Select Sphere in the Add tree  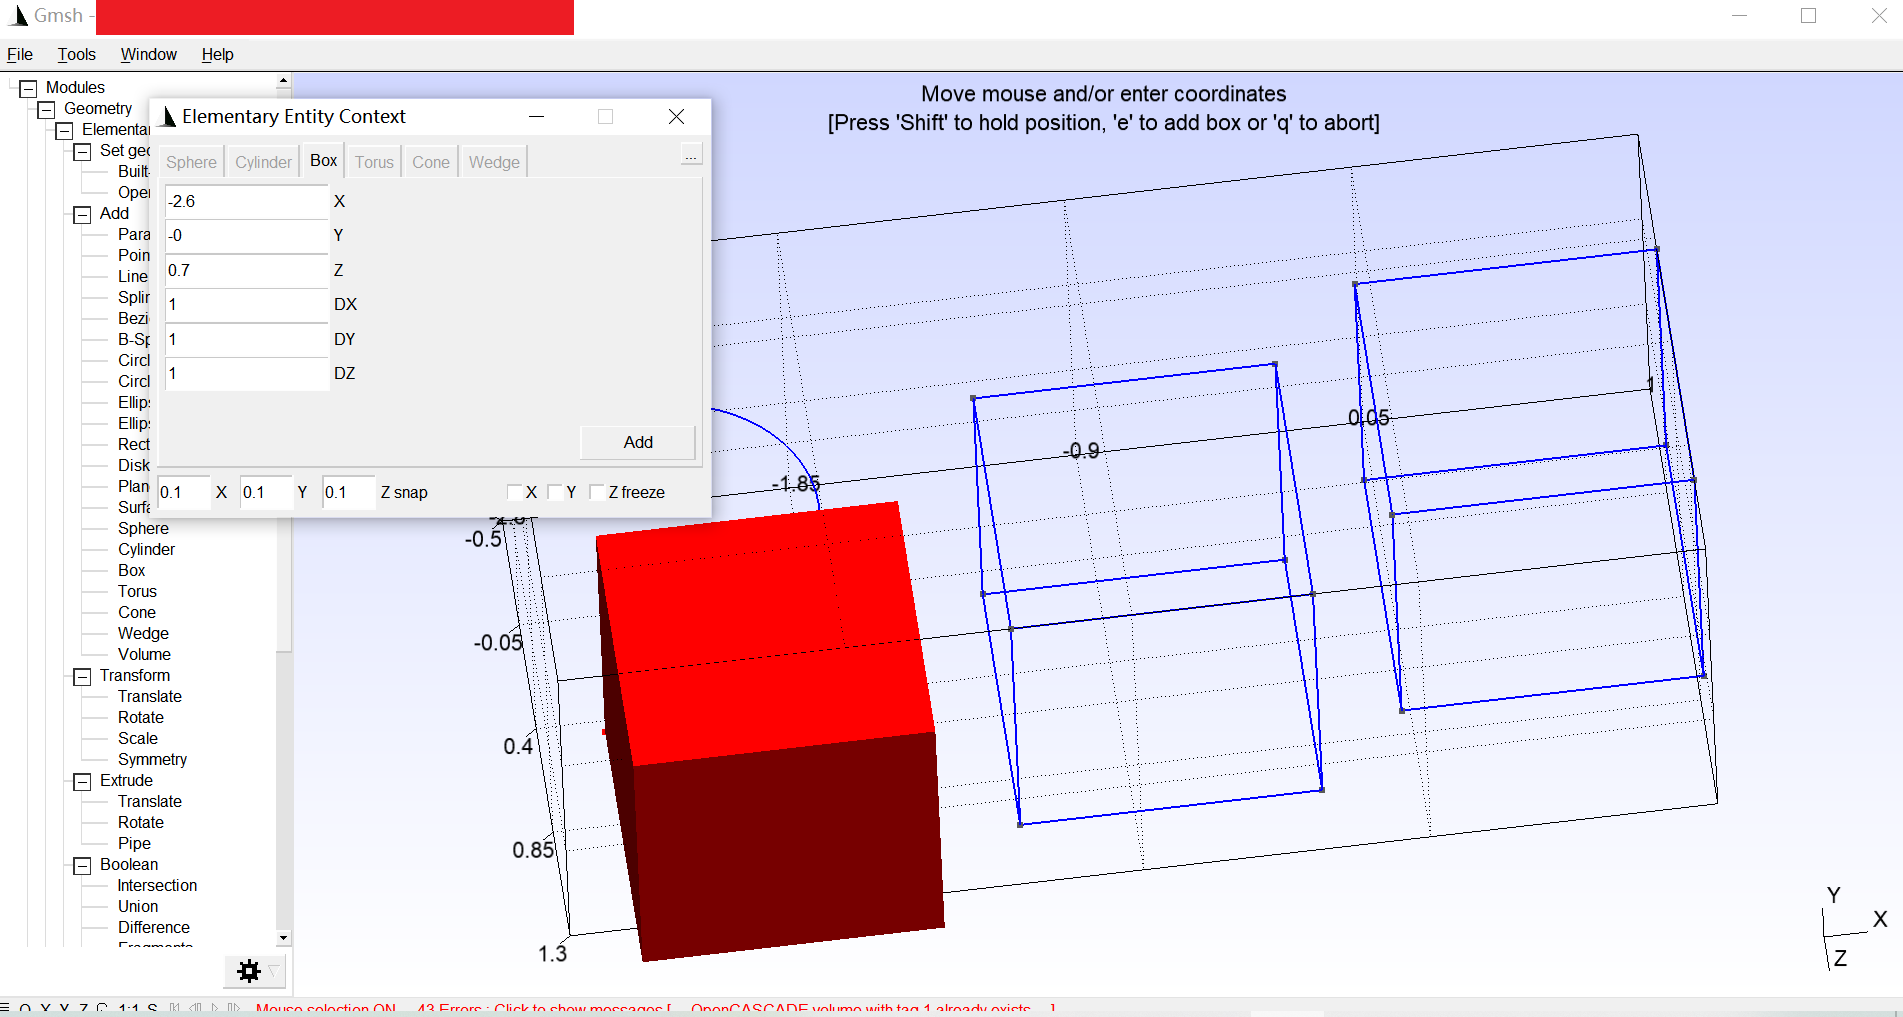(x=143, y=529)
